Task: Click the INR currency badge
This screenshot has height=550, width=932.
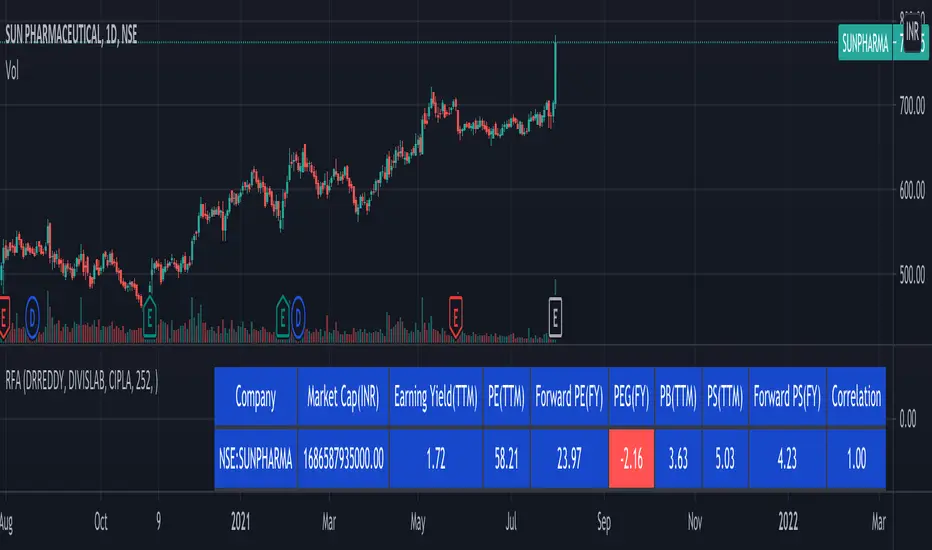Action: pyautogui.click(x=912, y=32)
